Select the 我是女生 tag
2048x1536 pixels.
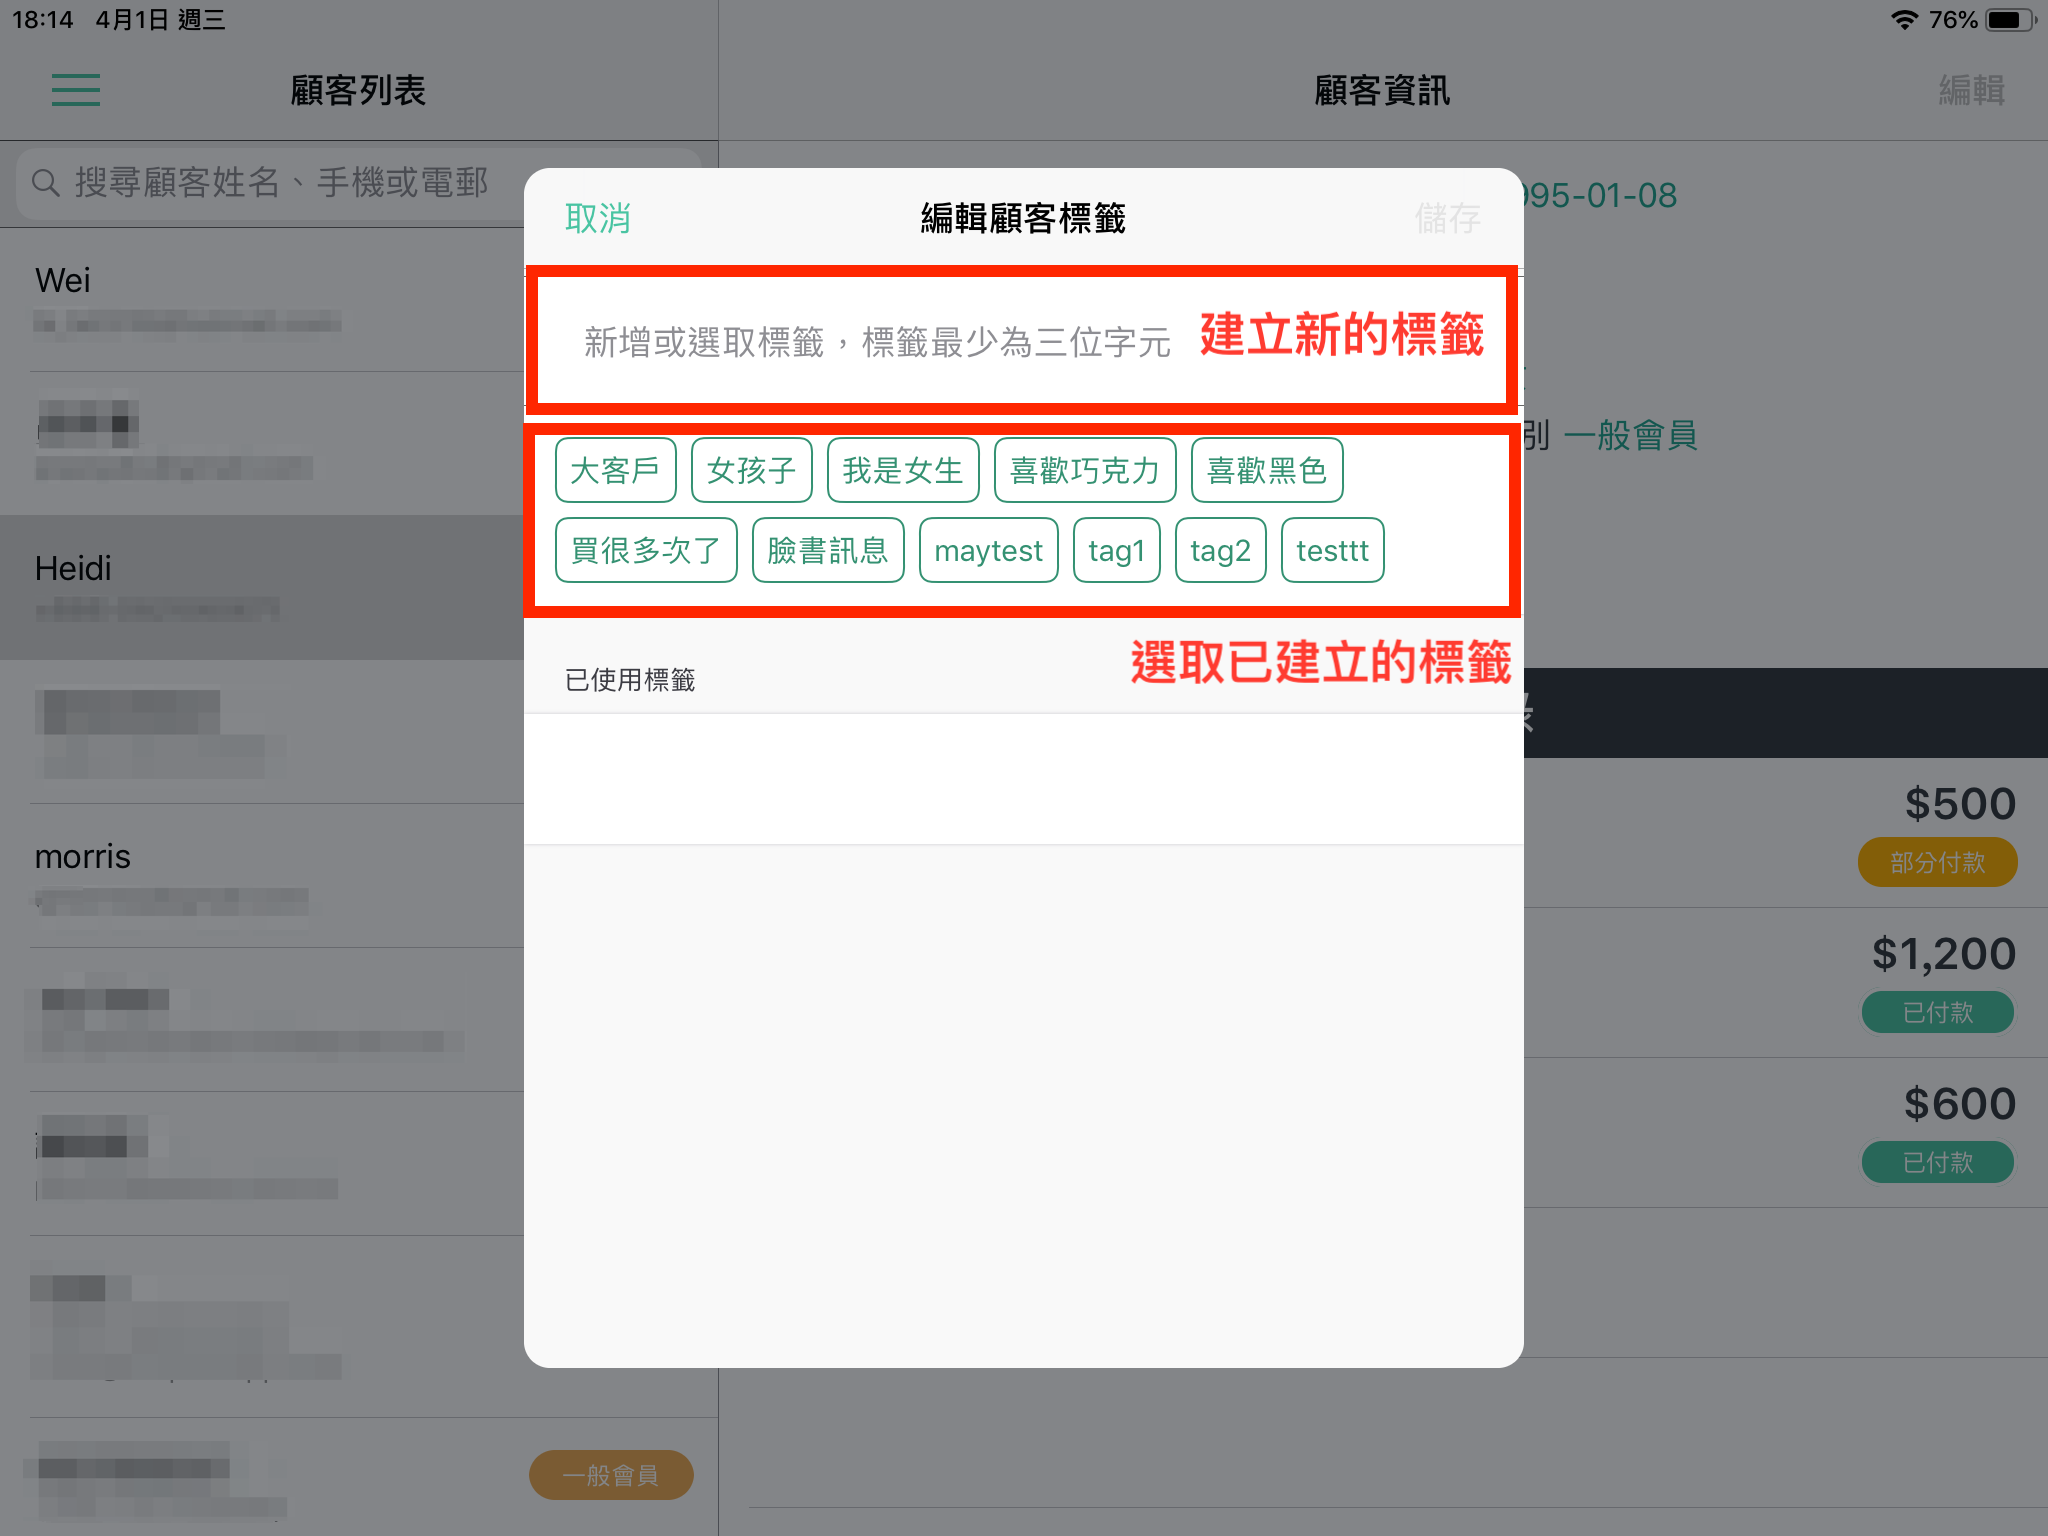point(903,470)
